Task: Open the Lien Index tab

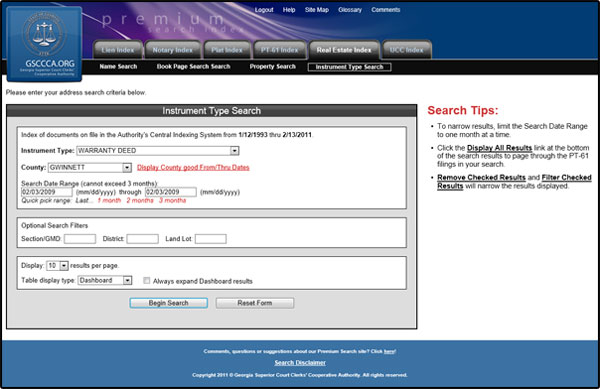Action: click(118, 50)
